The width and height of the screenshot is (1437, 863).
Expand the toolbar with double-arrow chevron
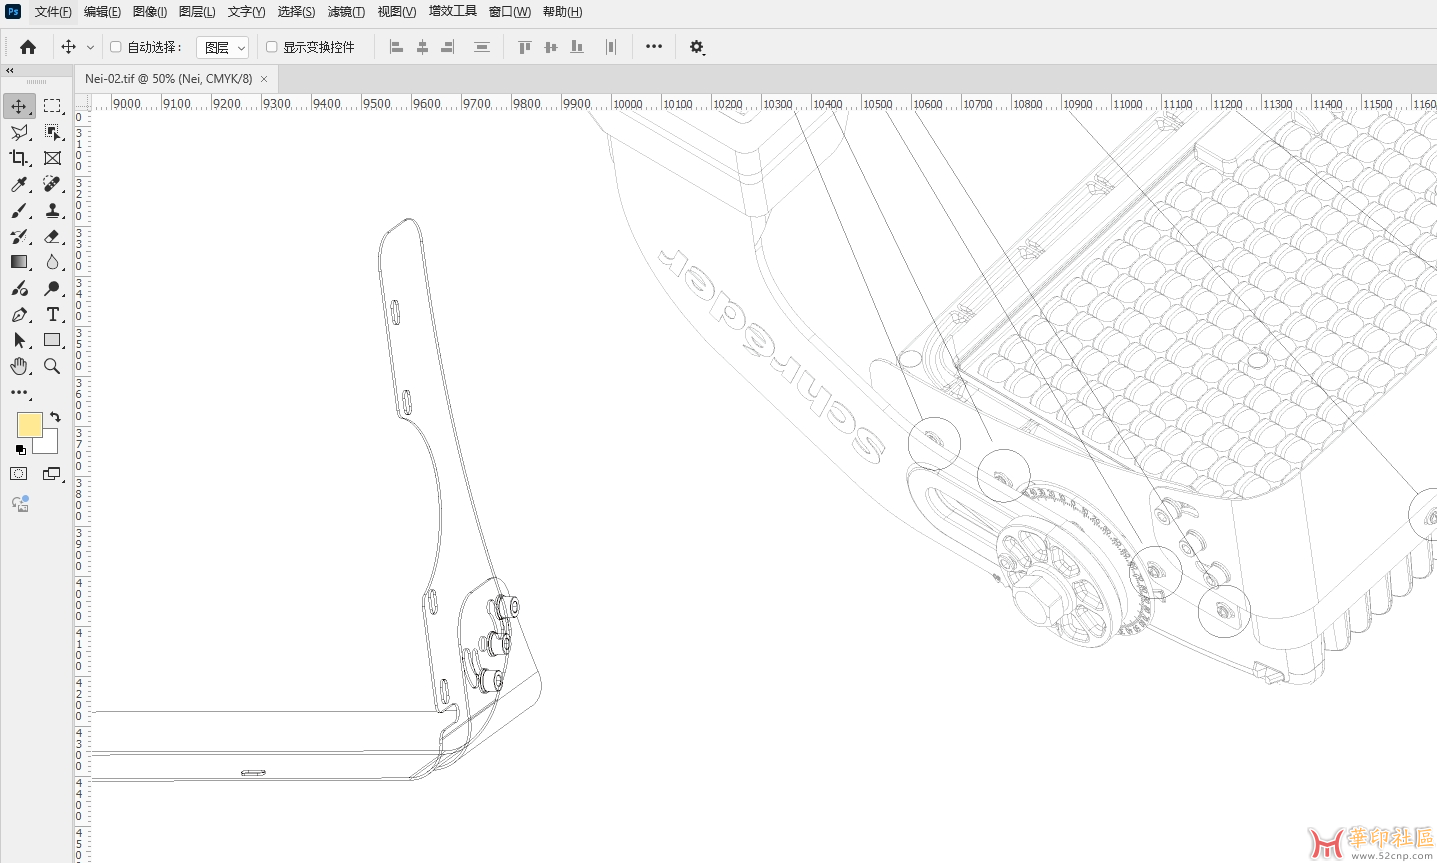(x=10, y=71)
